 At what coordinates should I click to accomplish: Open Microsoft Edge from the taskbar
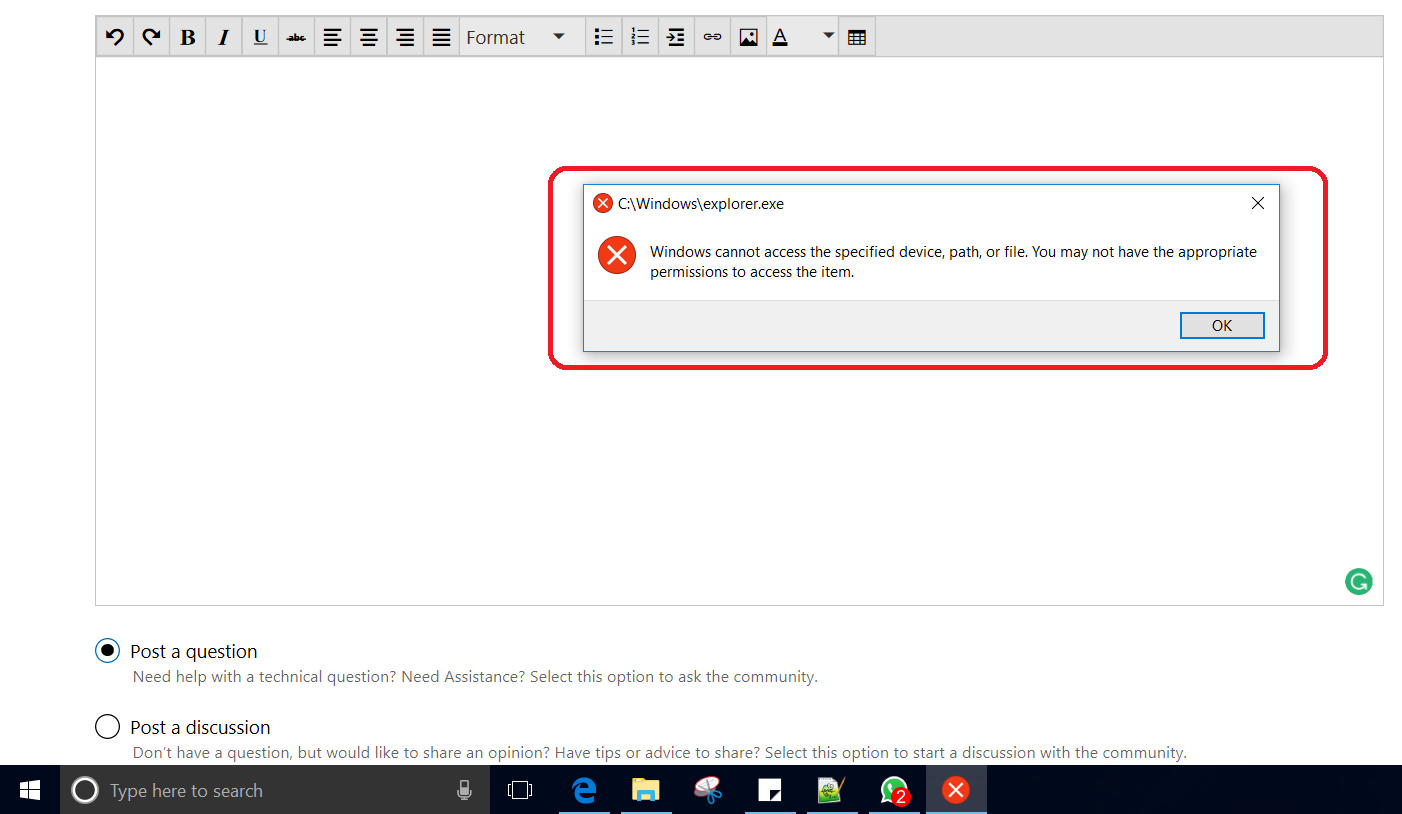(x=584, y=789)
